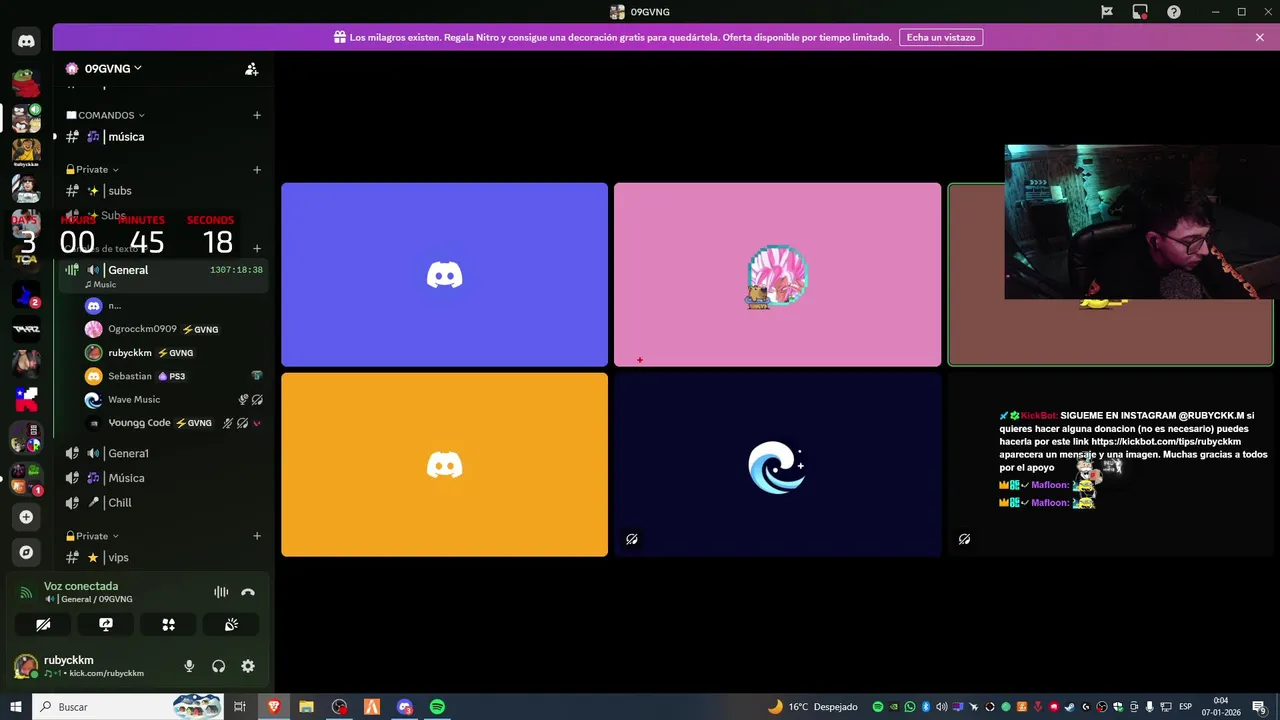Open the Windows Start menu
The height and width of the screenshot is (720, 1280).
[16, 707]
